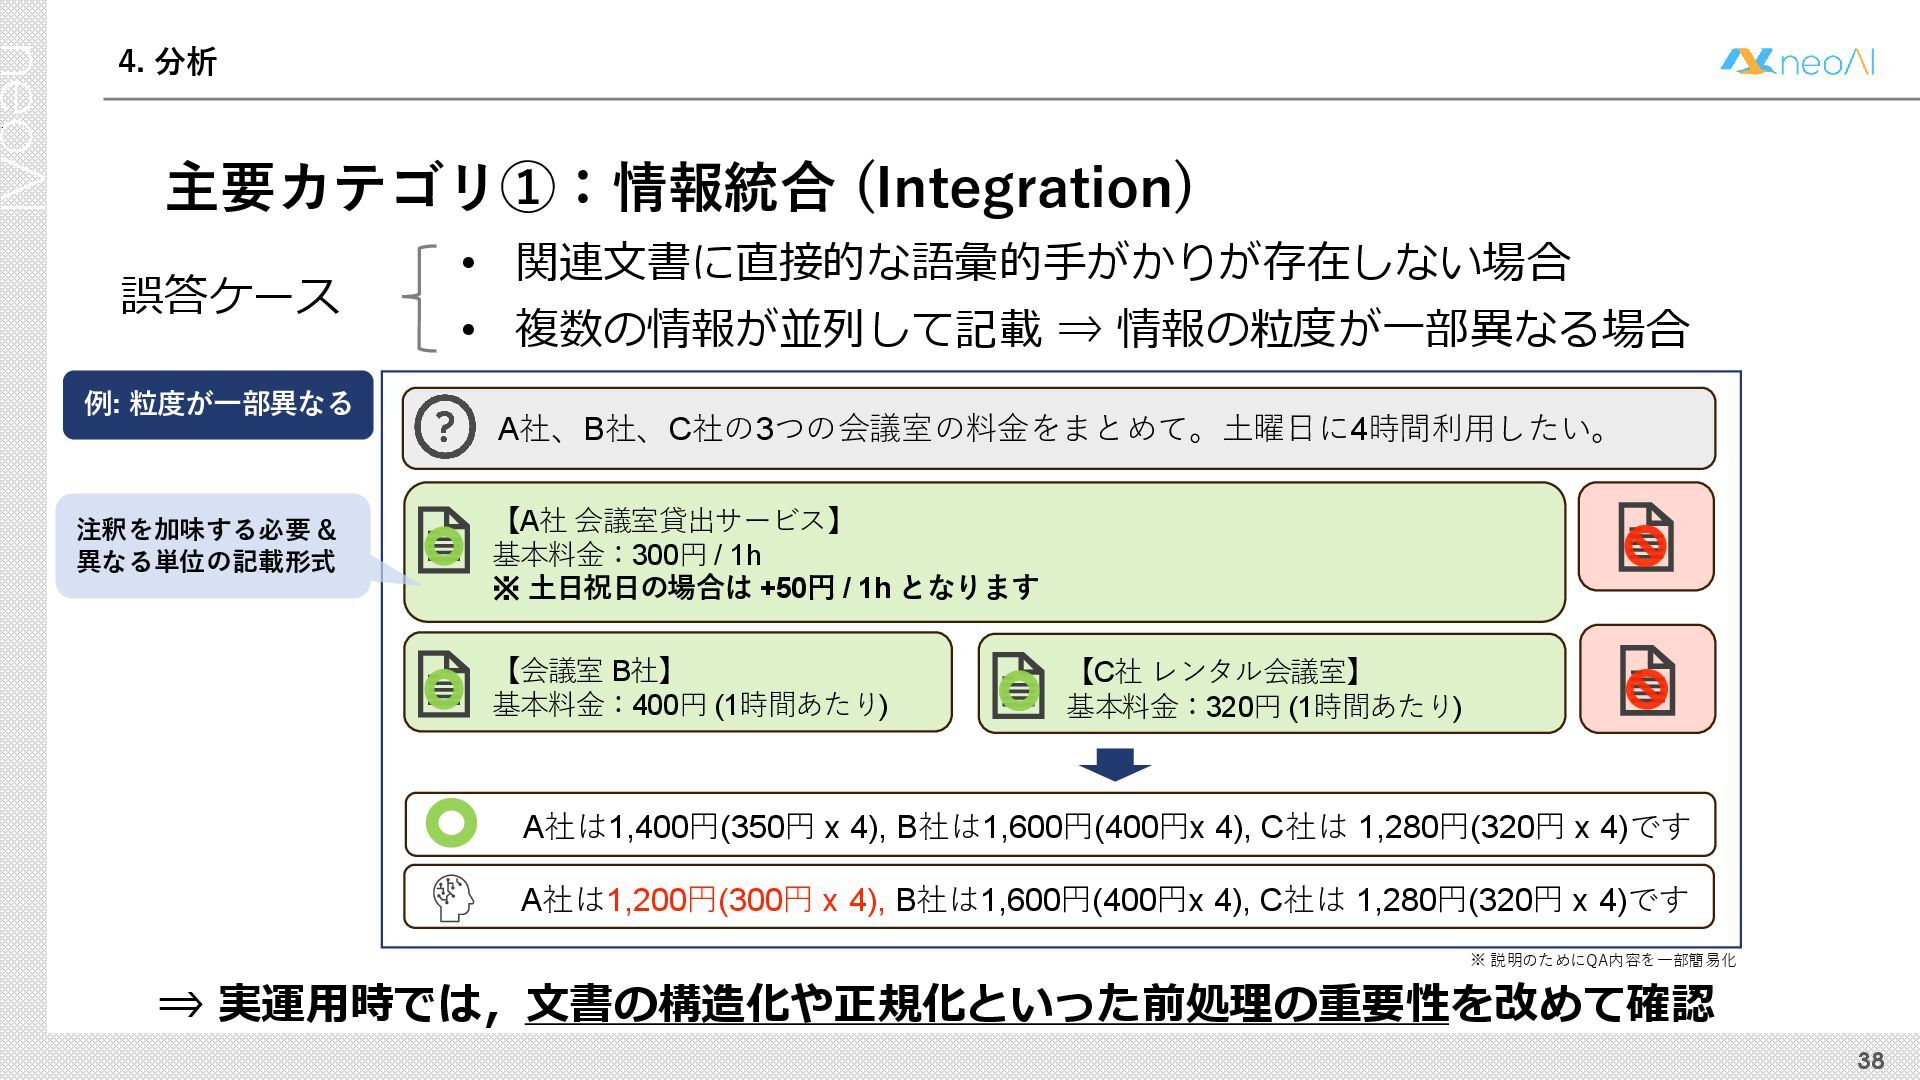Click the 例: 粒度が一部異なる label
1920x1080 pixels.
pos(218,404)
